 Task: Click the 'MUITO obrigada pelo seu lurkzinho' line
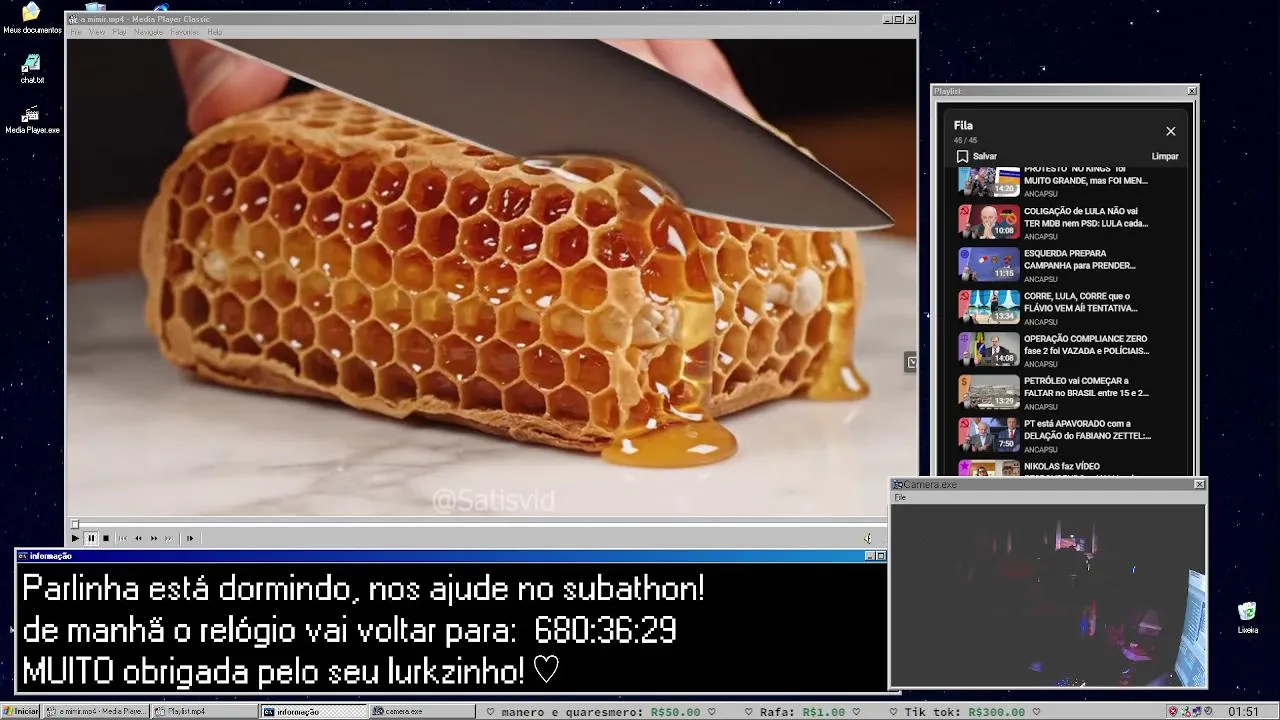[290, 671]
